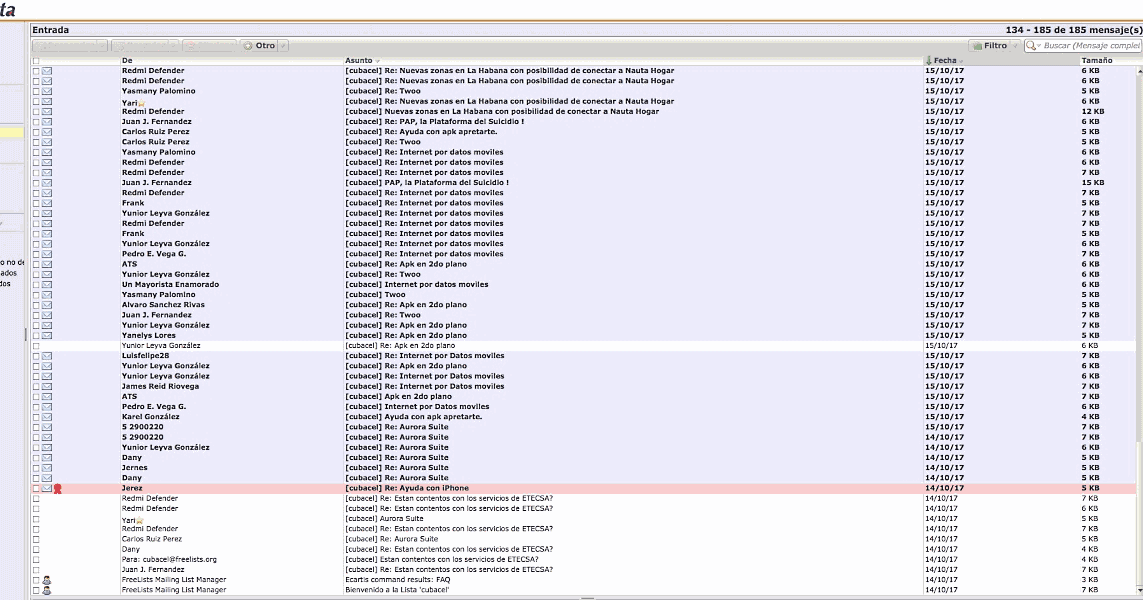Click the magnifier icon in the search box
Viewport: 1143px width, 600px height.
tap(1029, 45)
